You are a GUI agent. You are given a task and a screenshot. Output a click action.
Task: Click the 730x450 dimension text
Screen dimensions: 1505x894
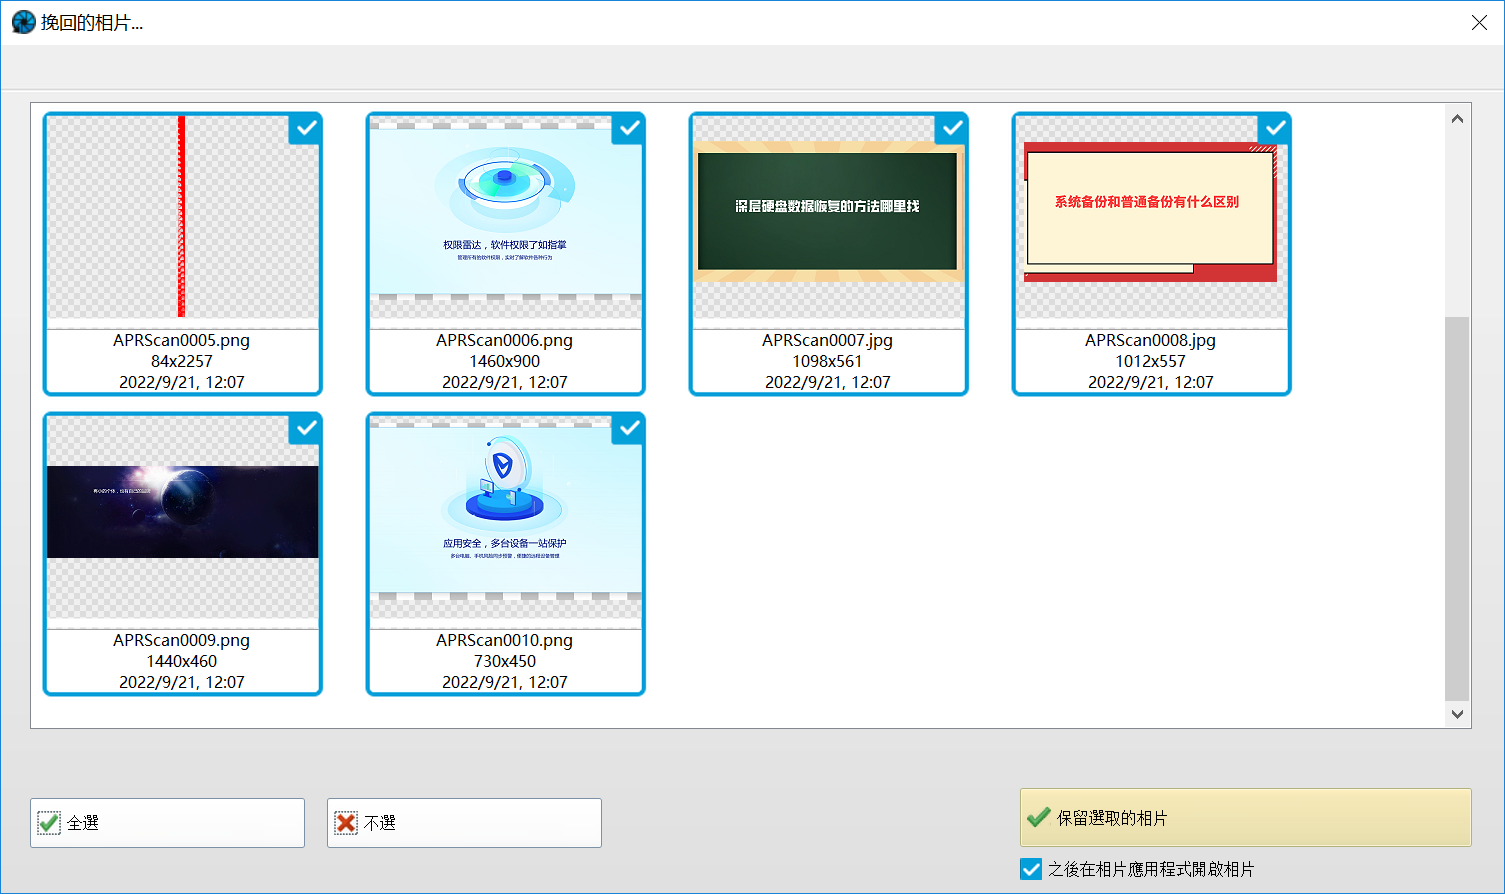[x=505, y=661]
